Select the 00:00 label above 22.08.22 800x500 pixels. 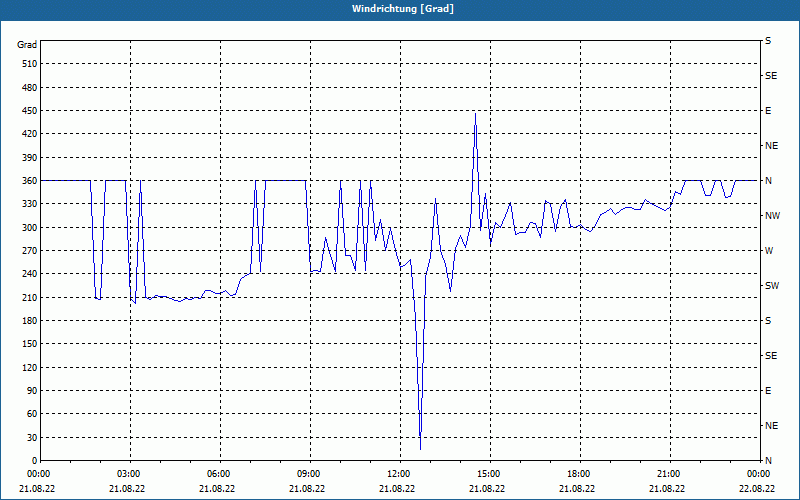tap(759, 474)
